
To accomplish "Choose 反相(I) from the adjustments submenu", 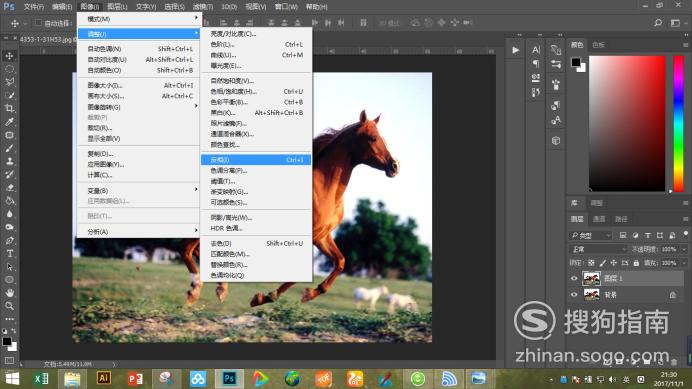I will (x=256, y=160).
